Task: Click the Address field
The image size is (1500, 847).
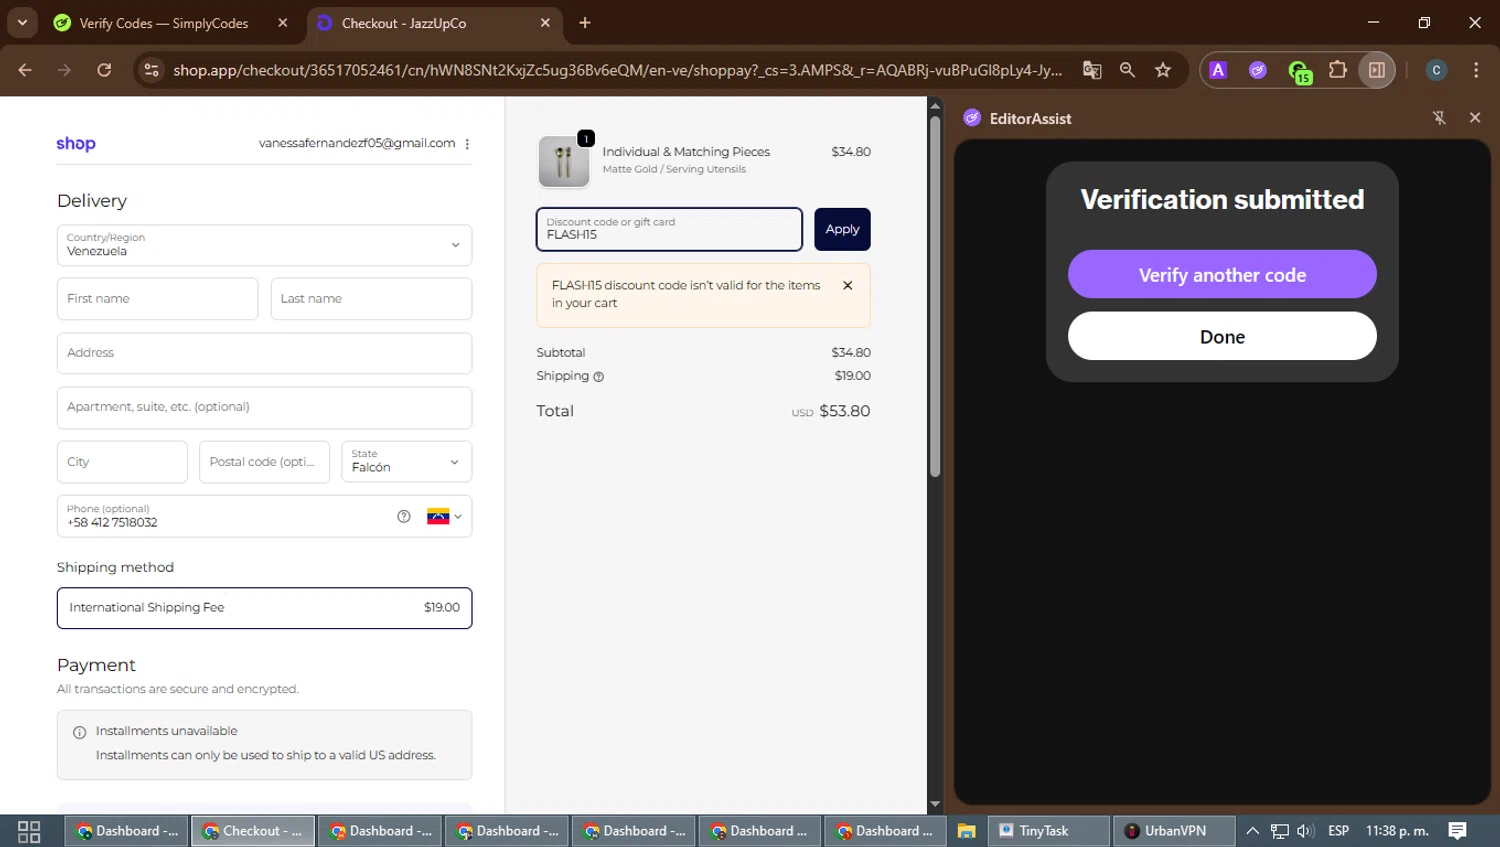Action: (264, 353)
